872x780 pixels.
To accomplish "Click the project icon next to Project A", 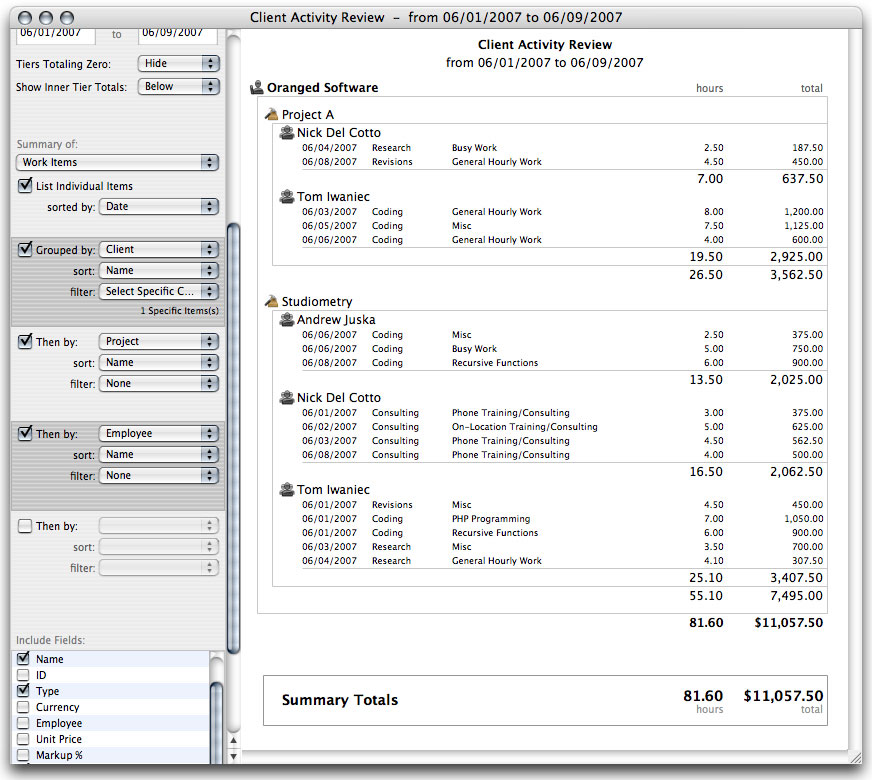I will click(x=271, y=114).
